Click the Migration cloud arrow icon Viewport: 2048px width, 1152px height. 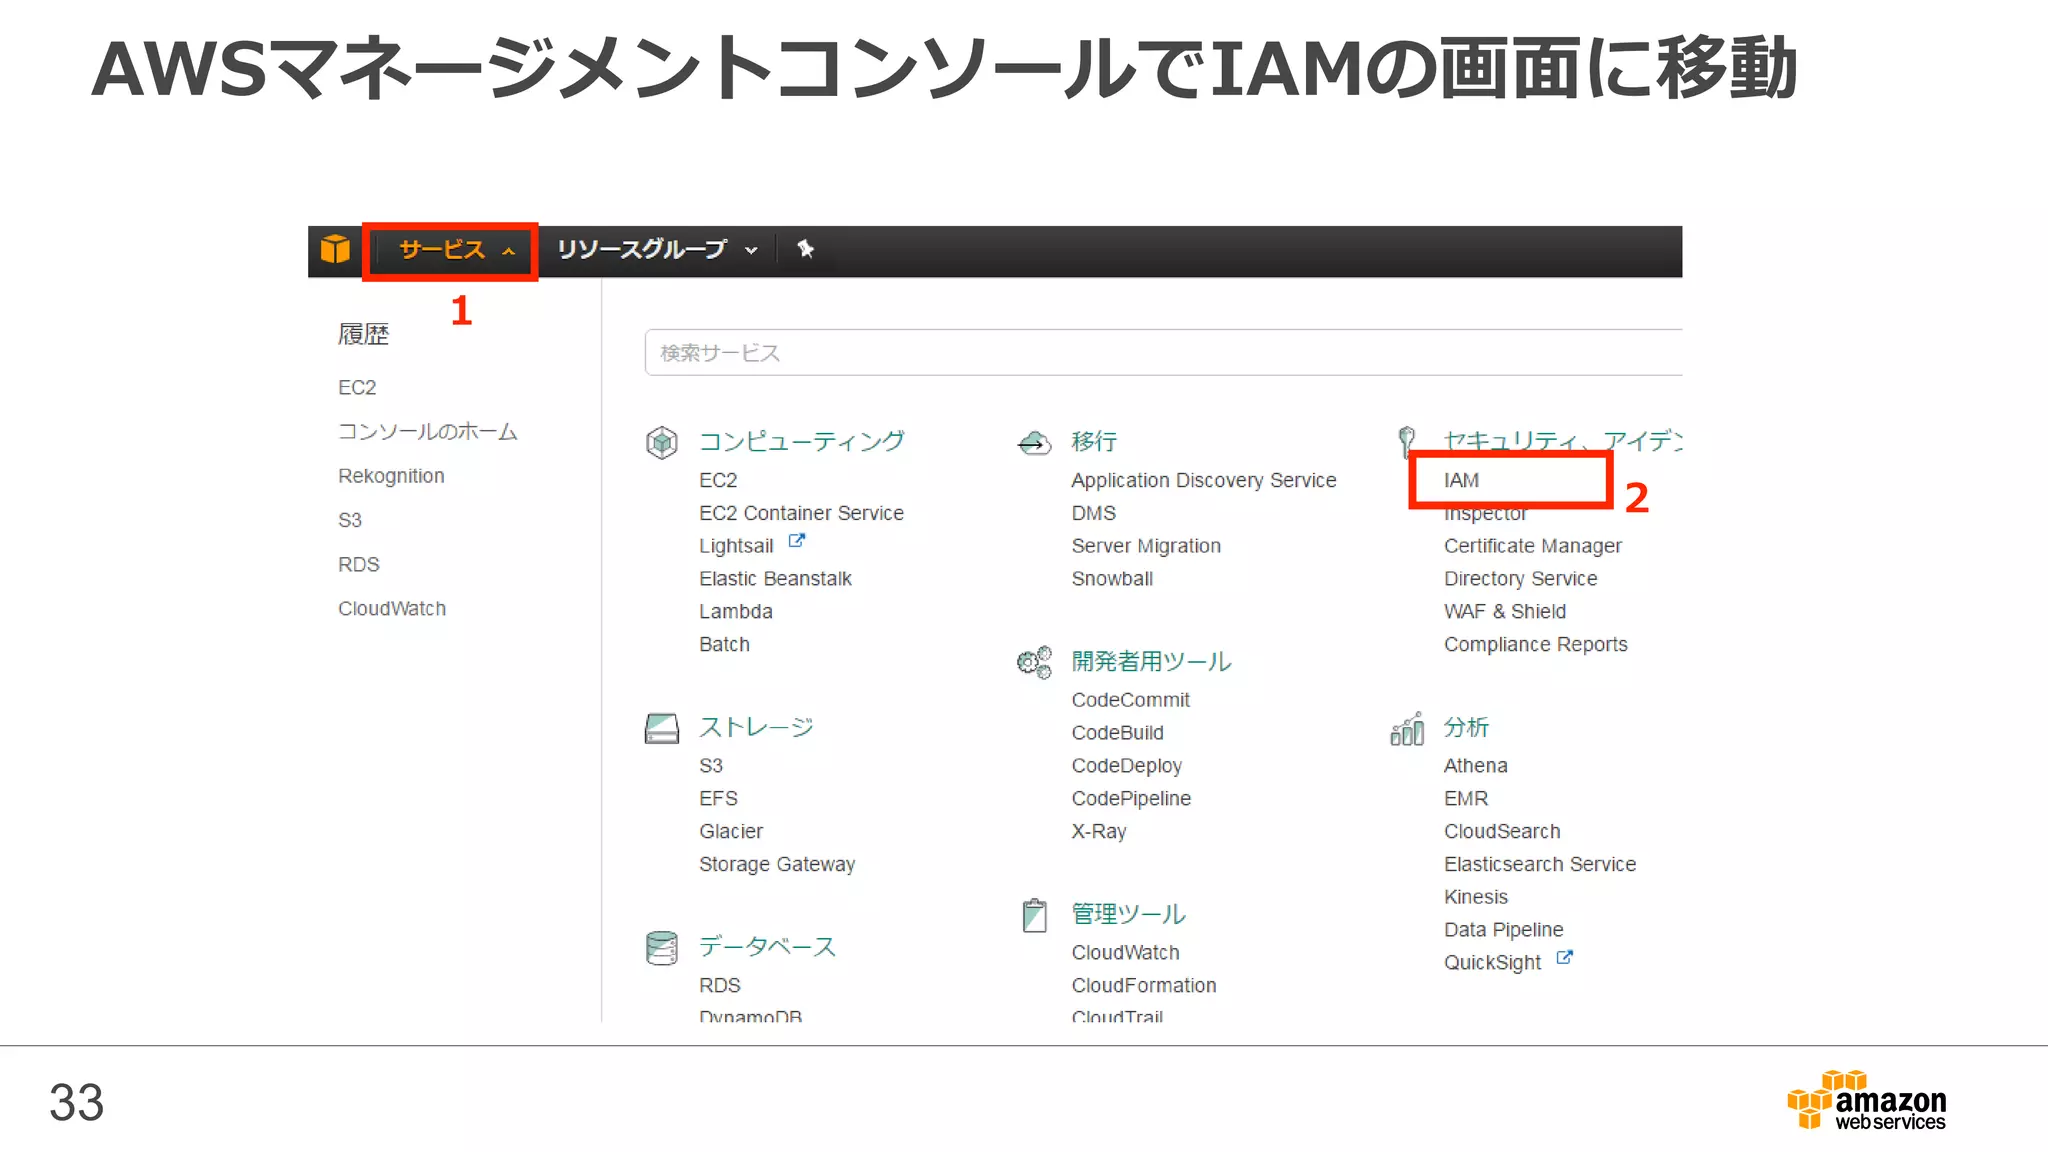point(1034,442)
